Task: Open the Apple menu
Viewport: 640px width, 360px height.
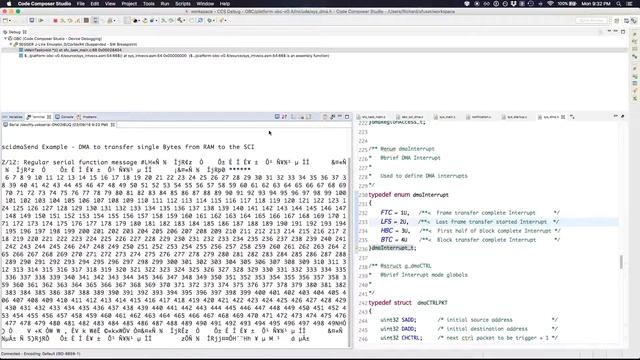Action: click(9, 3)
